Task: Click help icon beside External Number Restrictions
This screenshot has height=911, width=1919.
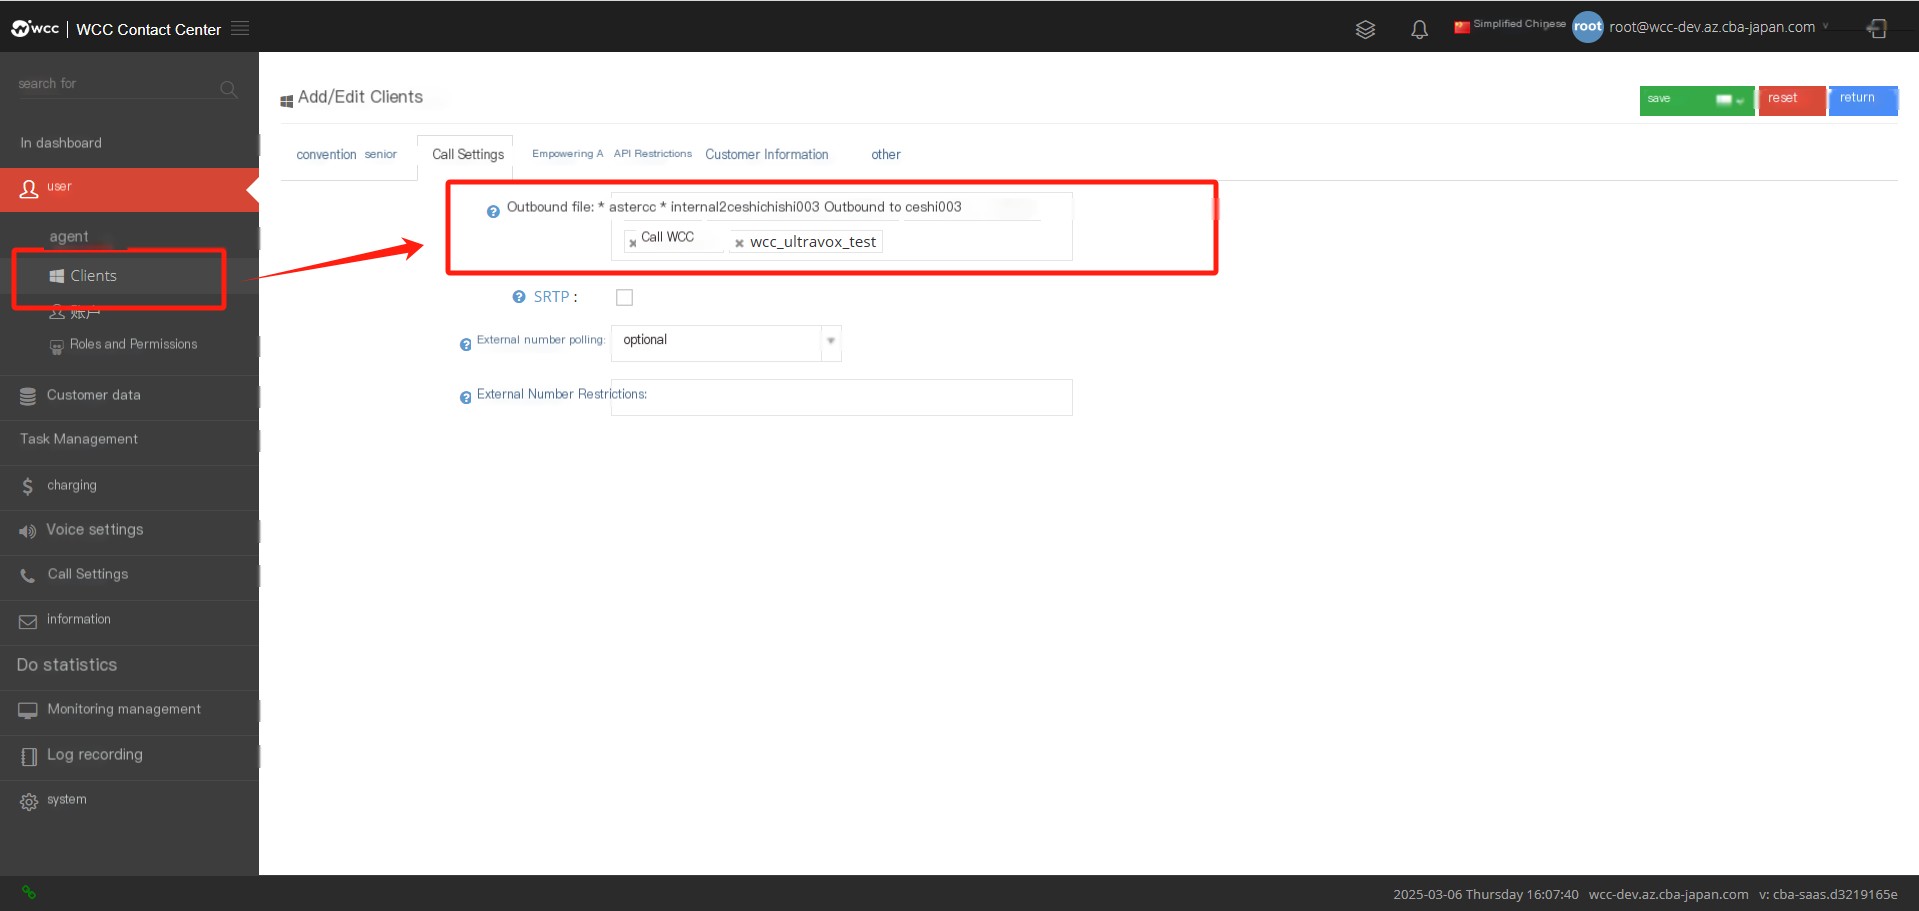Action: pyautogui.click(x=465, y=398)
